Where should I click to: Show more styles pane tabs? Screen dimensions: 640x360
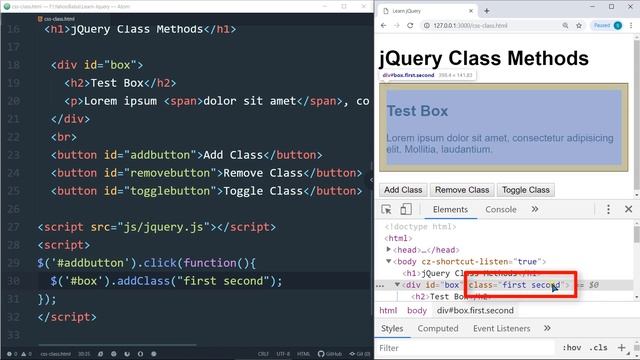[547, 329]
